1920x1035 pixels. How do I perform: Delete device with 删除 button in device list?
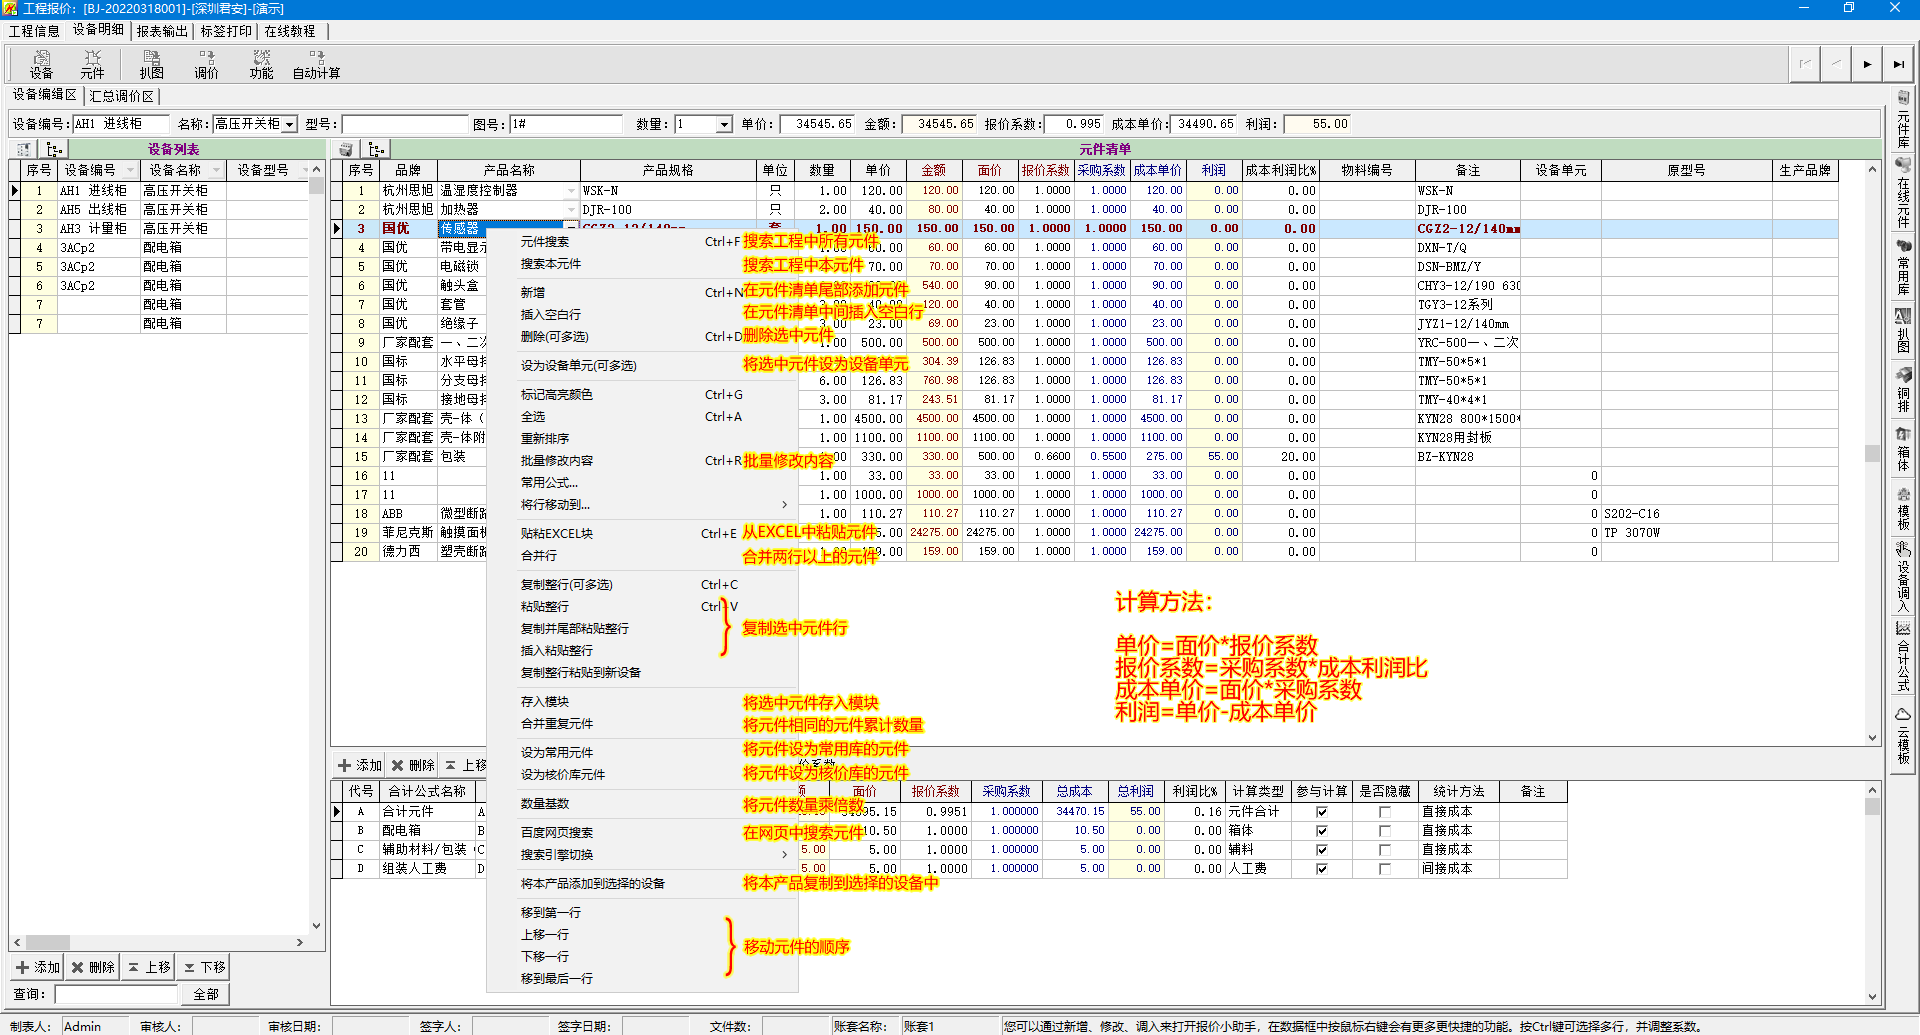(93, 967)
